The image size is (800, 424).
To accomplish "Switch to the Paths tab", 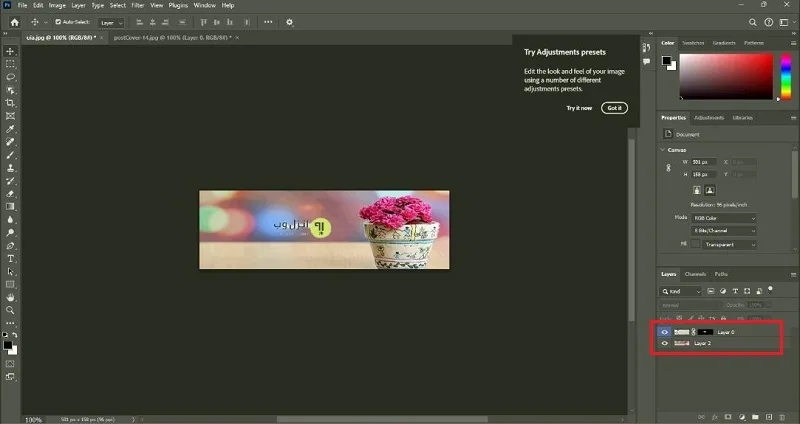I will [x=721, y=275].
